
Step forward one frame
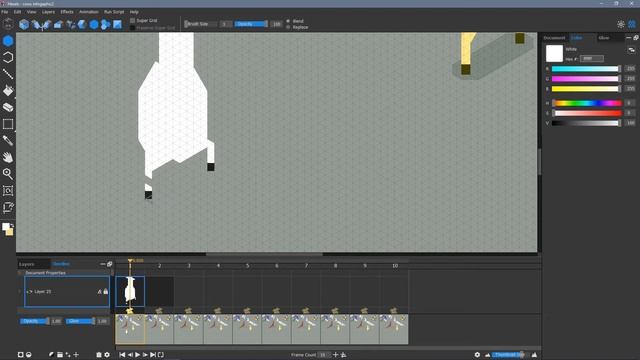(x=145, y=355)
